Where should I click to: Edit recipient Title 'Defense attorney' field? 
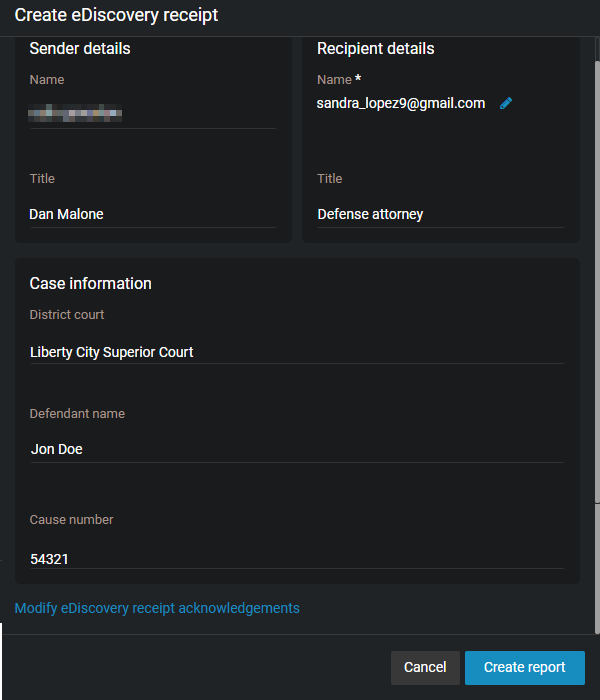(x=441, y=214)
